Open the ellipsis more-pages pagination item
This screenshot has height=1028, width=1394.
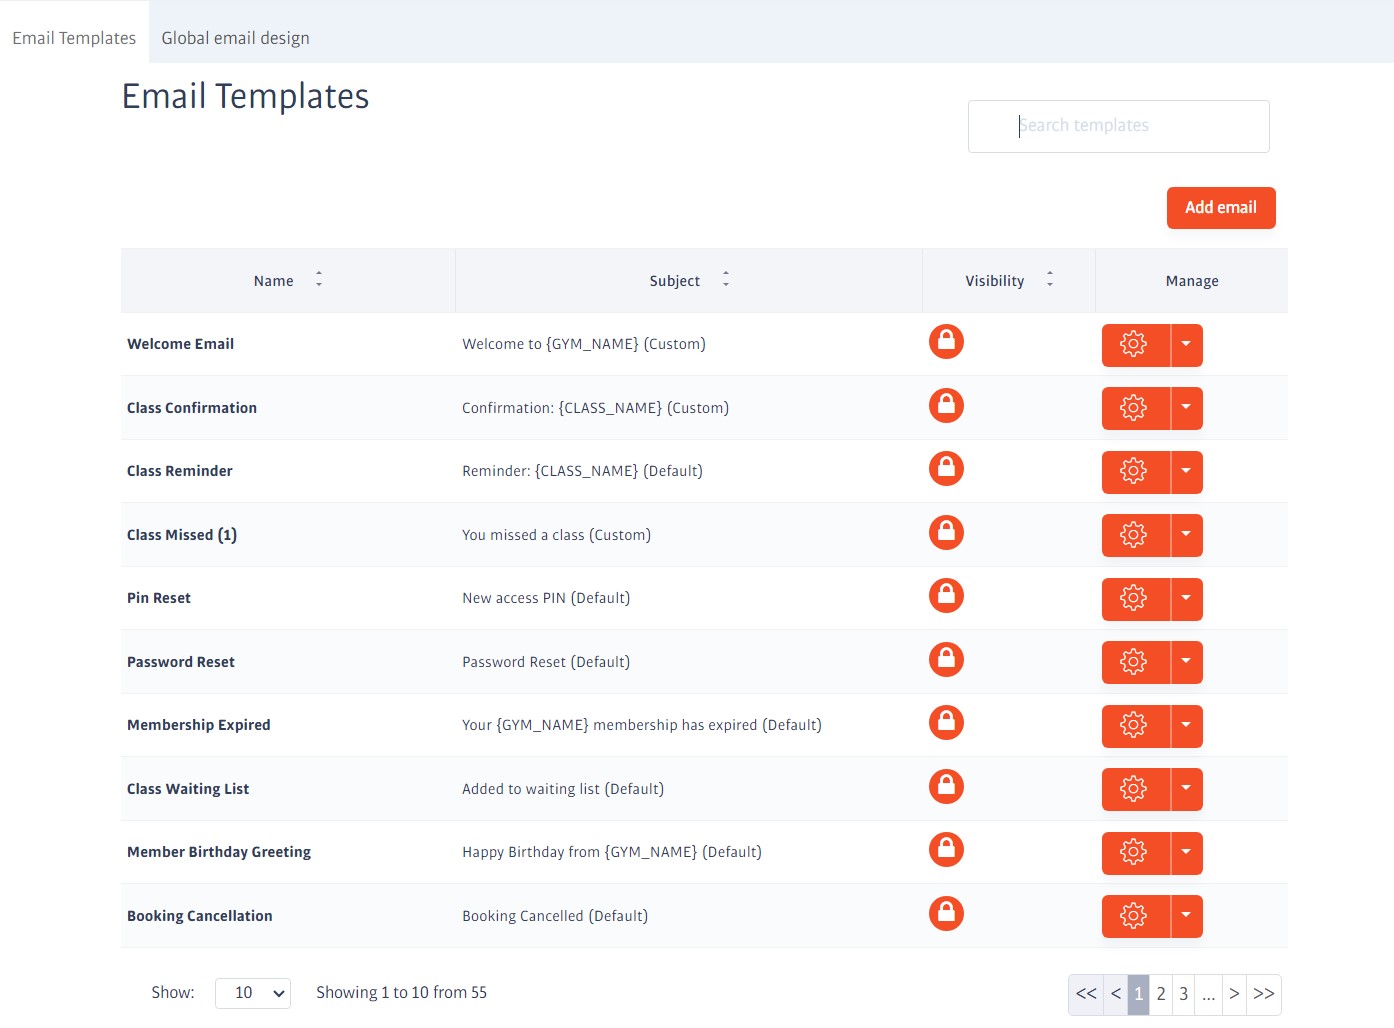click(1208, 994)
